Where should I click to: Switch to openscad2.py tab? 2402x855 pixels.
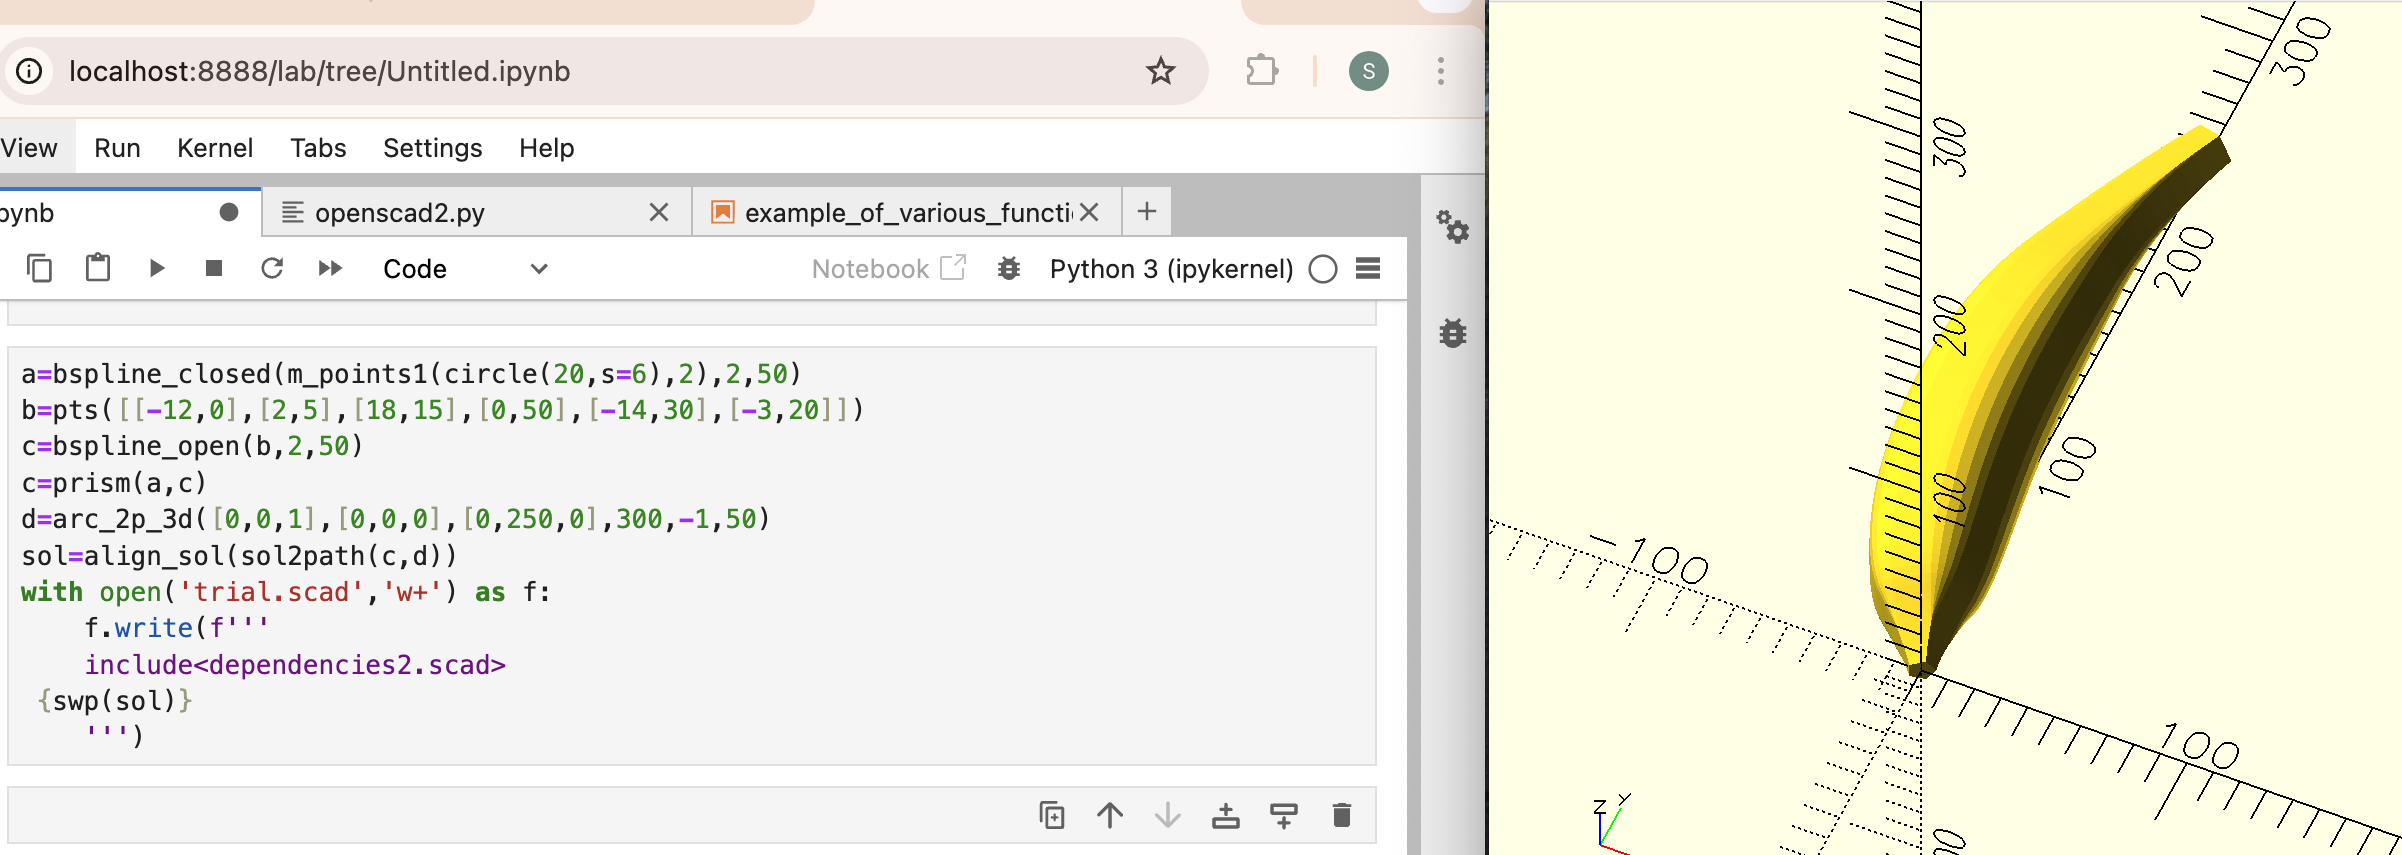coord(400,213)
